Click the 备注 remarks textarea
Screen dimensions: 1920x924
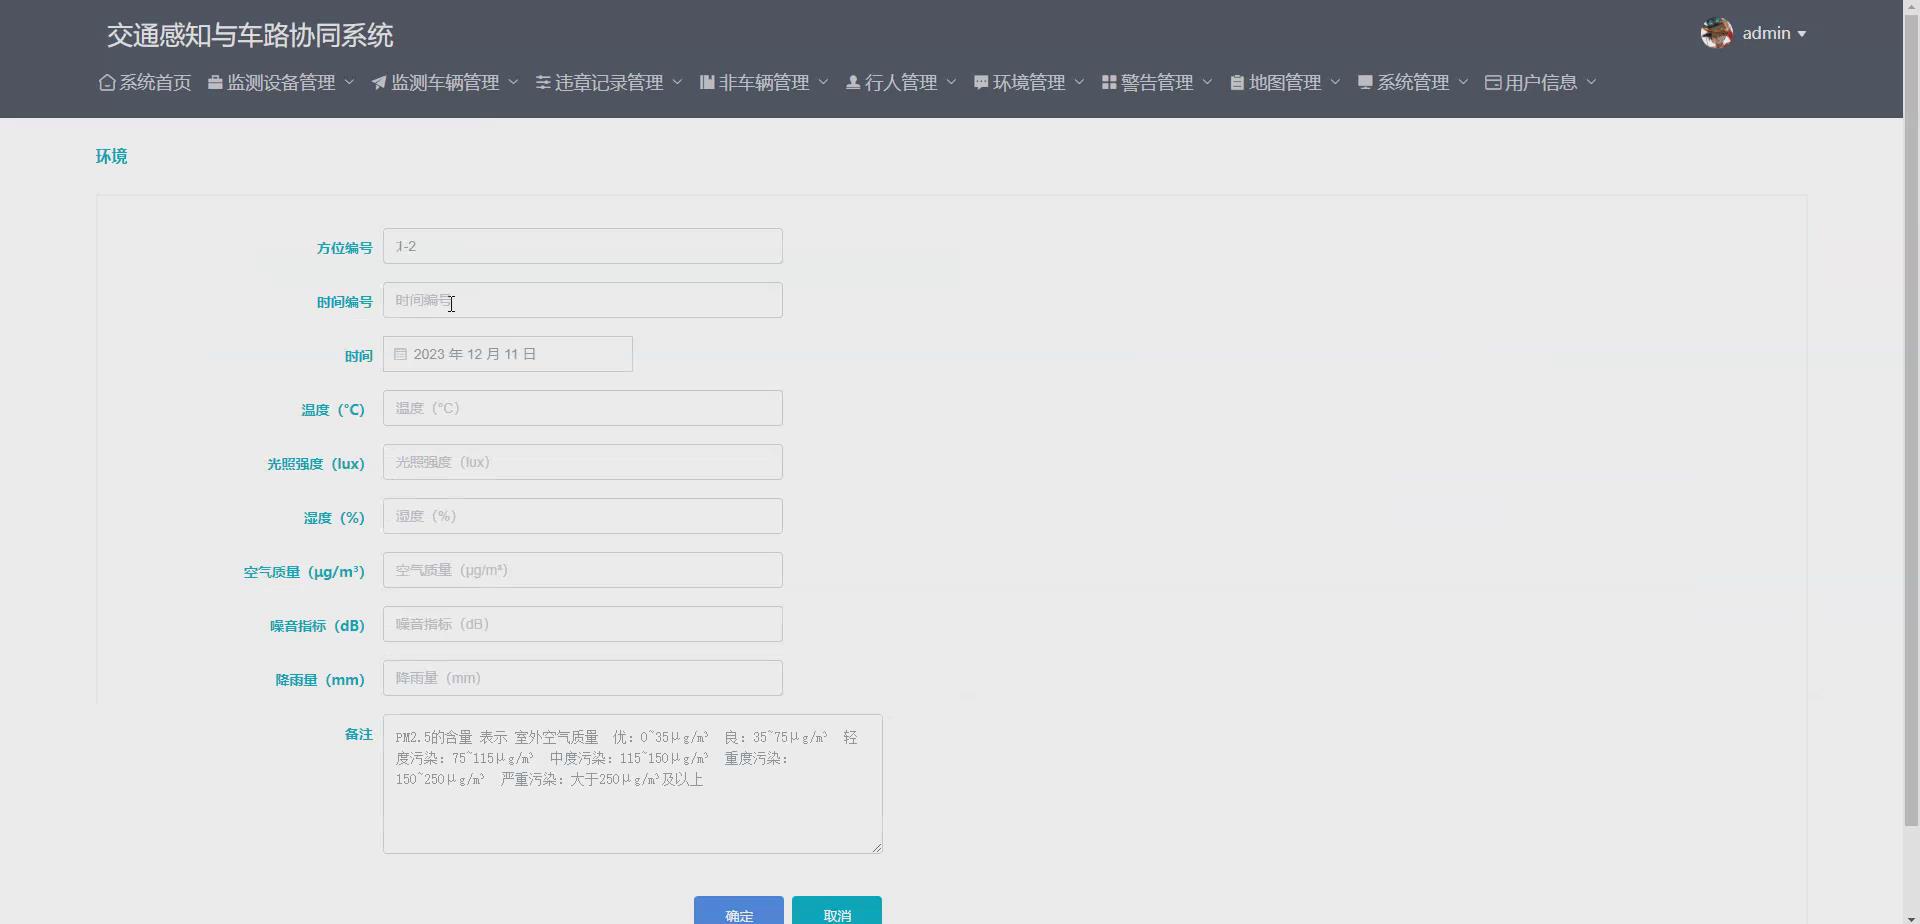[632, 783]
